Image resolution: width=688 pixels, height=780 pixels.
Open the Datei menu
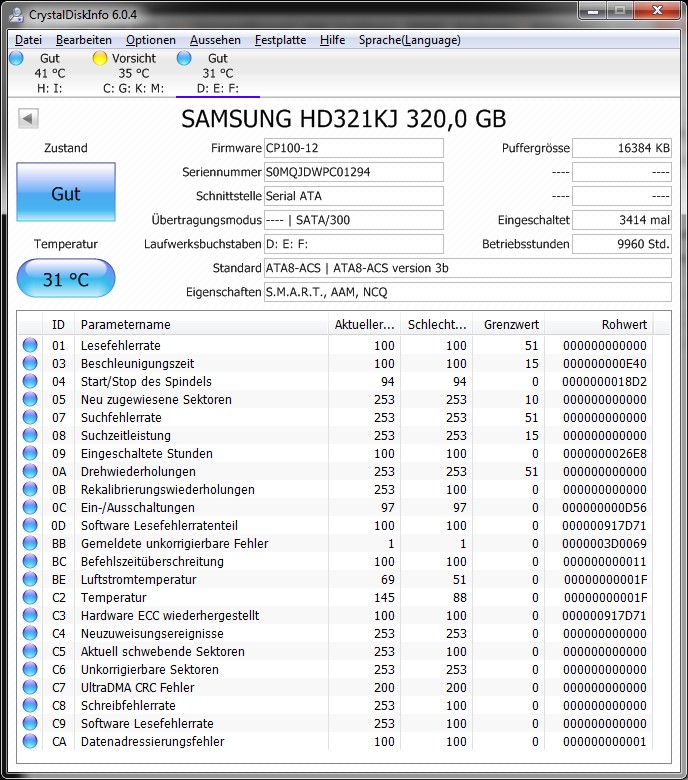tap(28, 40)
